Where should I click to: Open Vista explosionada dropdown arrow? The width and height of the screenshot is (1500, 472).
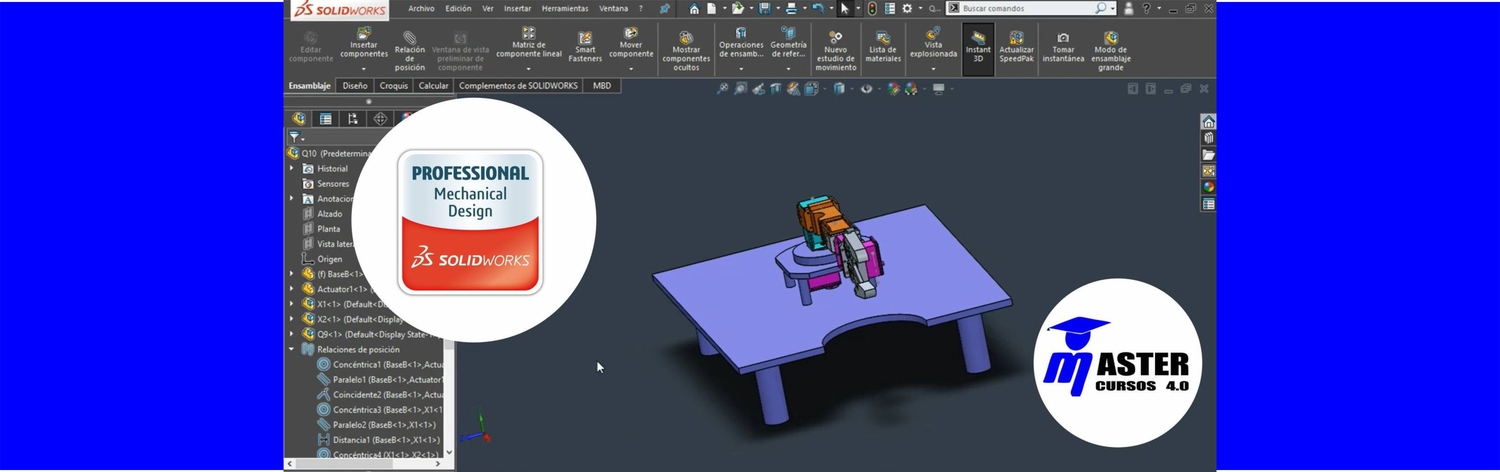pyautogui.click(x=933, y=69)
